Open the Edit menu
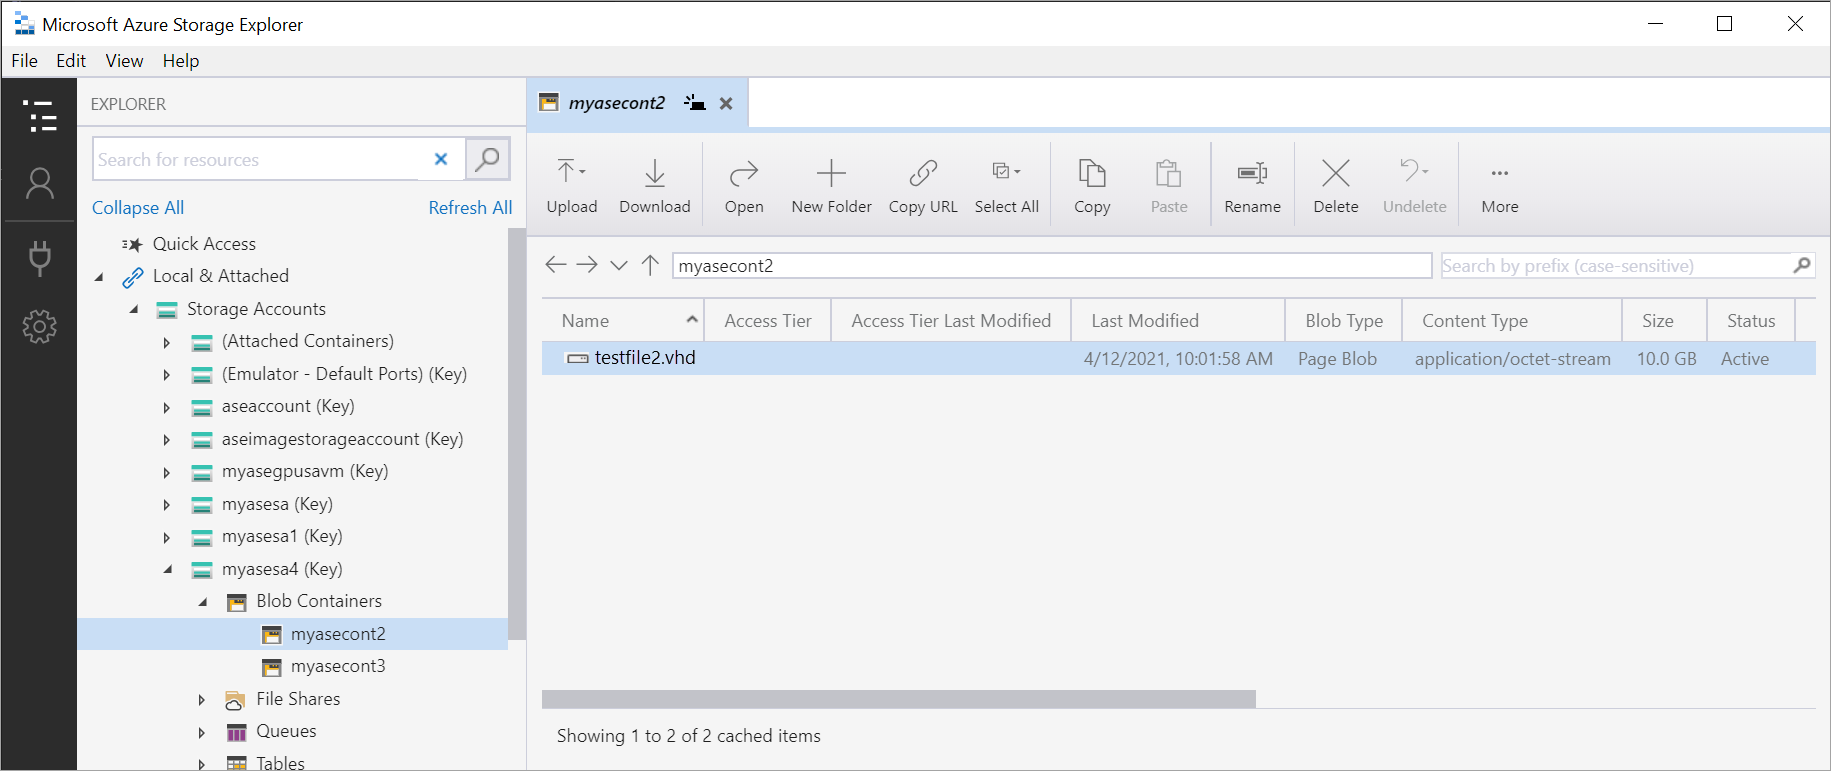Image resolution: width=1831 pixels, height=771 pixels. coord(71,61)
